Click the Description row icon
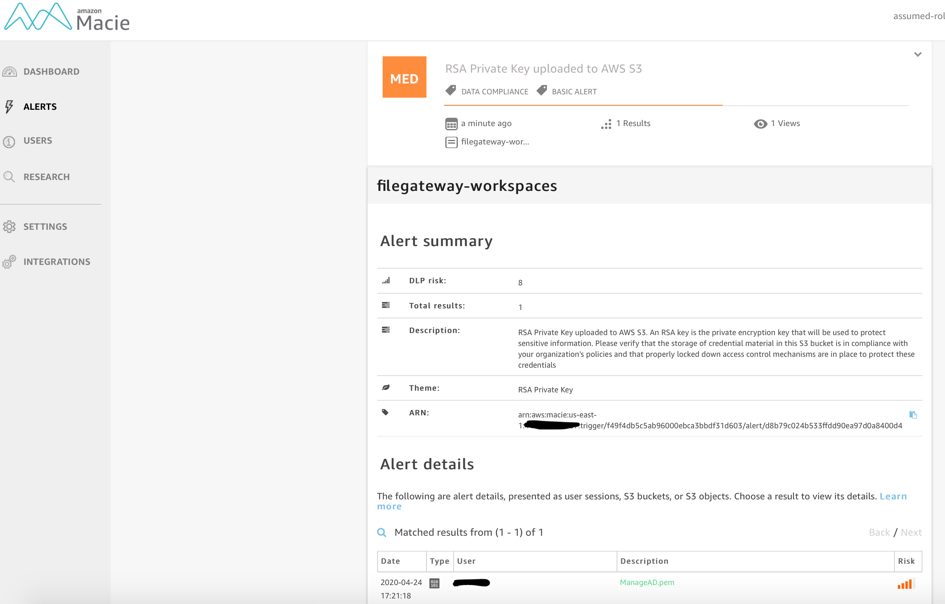This screenshot has height=604, width=945. pos(386,330)
